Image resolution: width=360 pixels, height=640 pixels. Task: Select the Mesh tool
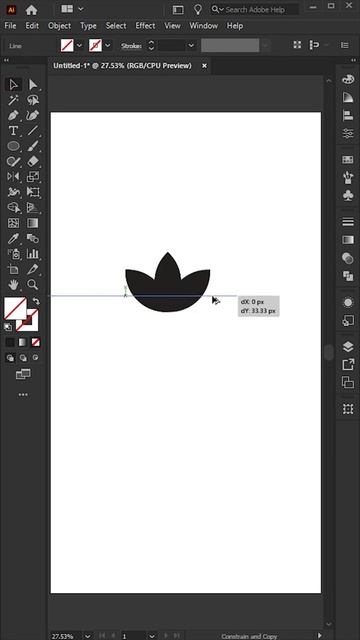click(13, 223)
